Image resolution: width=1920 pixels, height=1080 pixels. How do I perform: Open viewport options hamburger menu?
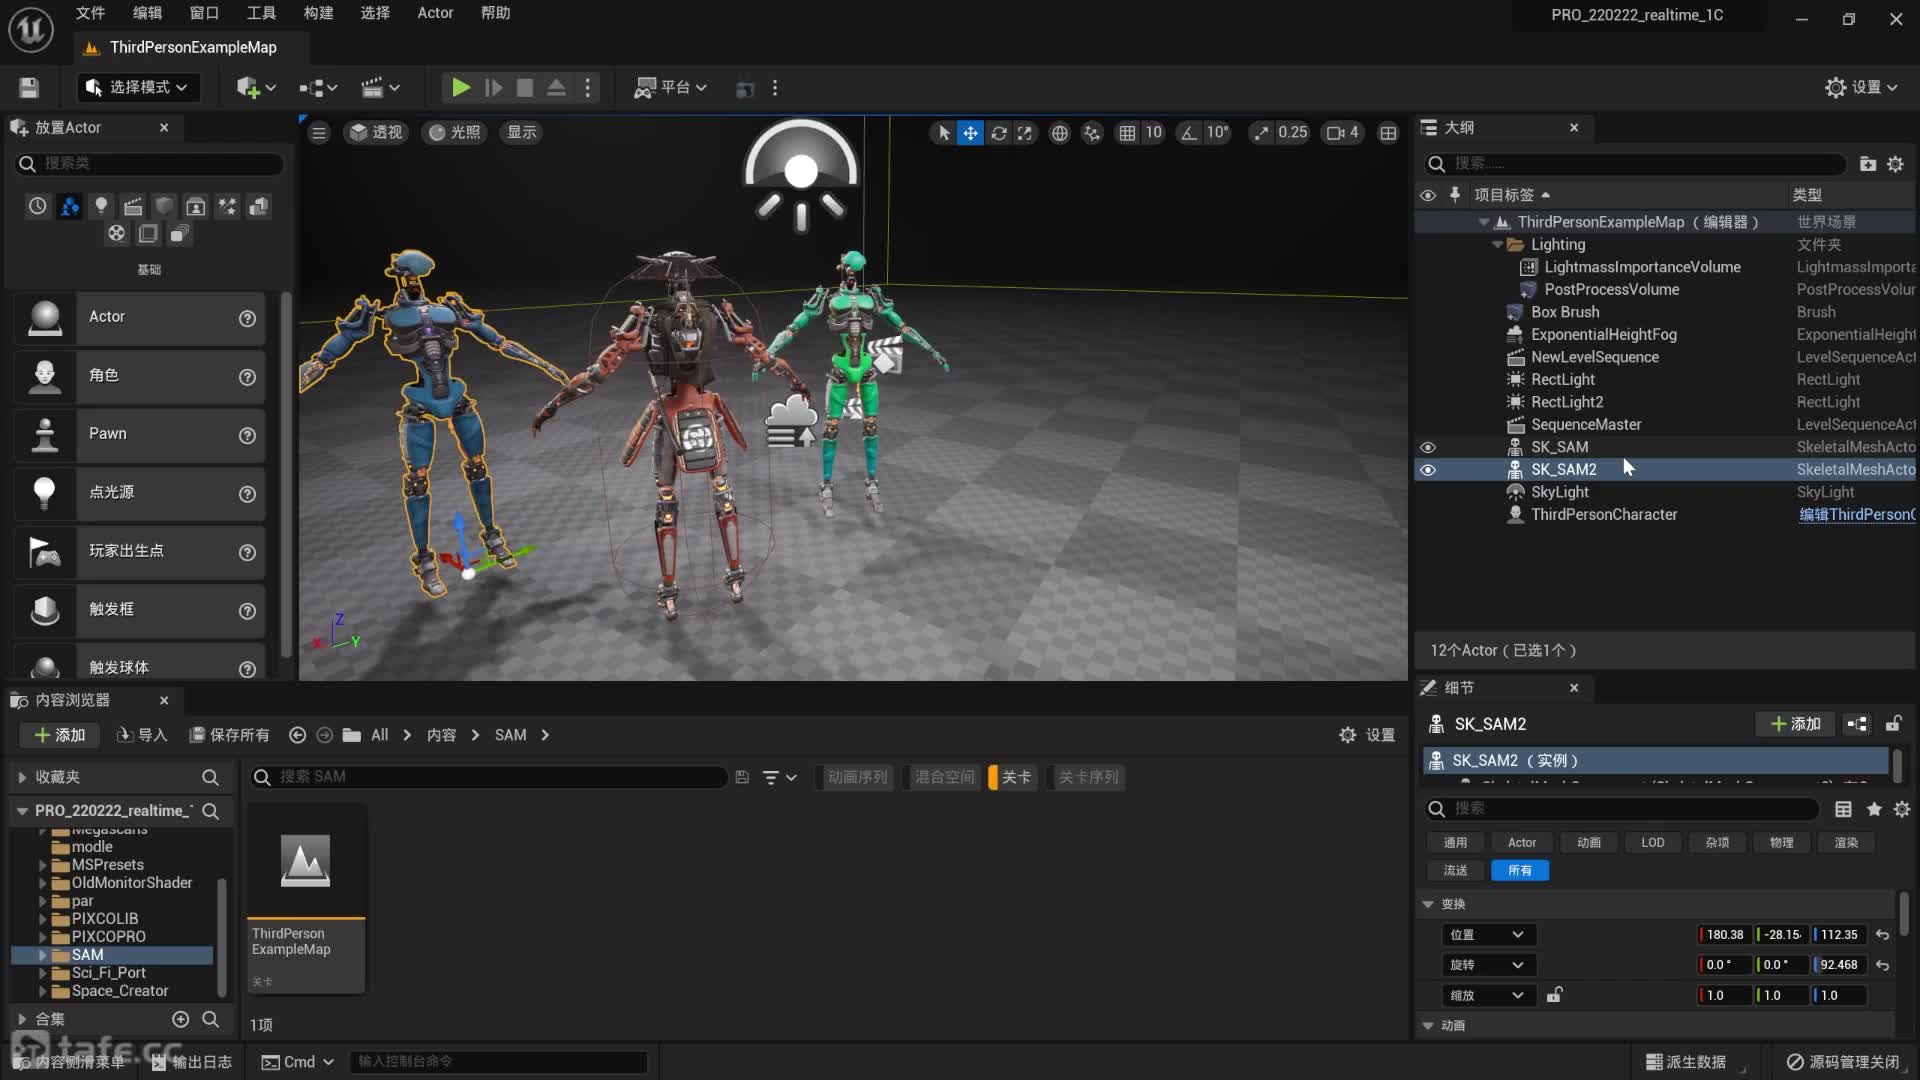(x=319, y=132)
